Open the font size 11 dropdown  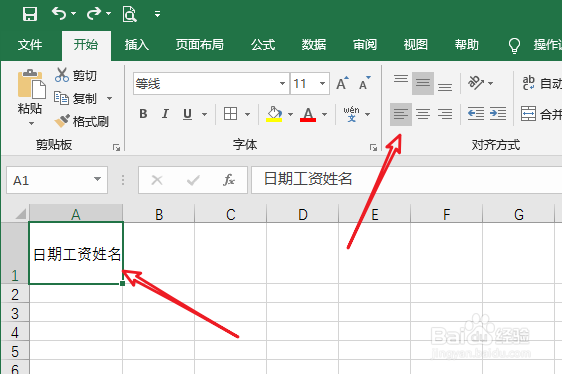pos(322,84)
